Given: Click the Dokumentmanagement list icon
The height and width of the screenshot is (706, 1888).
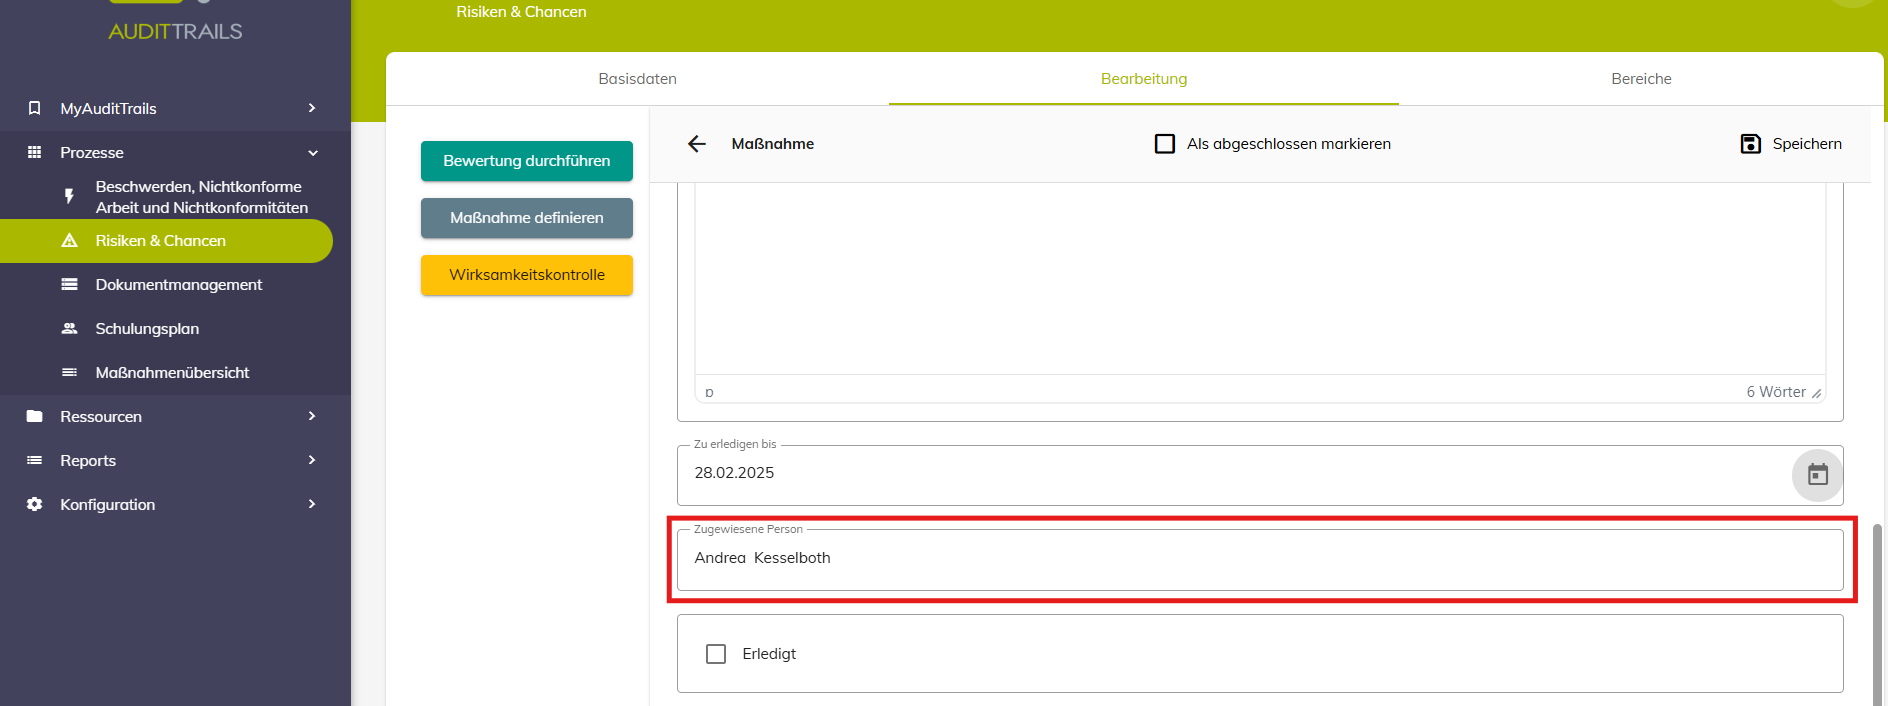Looking at the screenshot, I should point(69,284).
